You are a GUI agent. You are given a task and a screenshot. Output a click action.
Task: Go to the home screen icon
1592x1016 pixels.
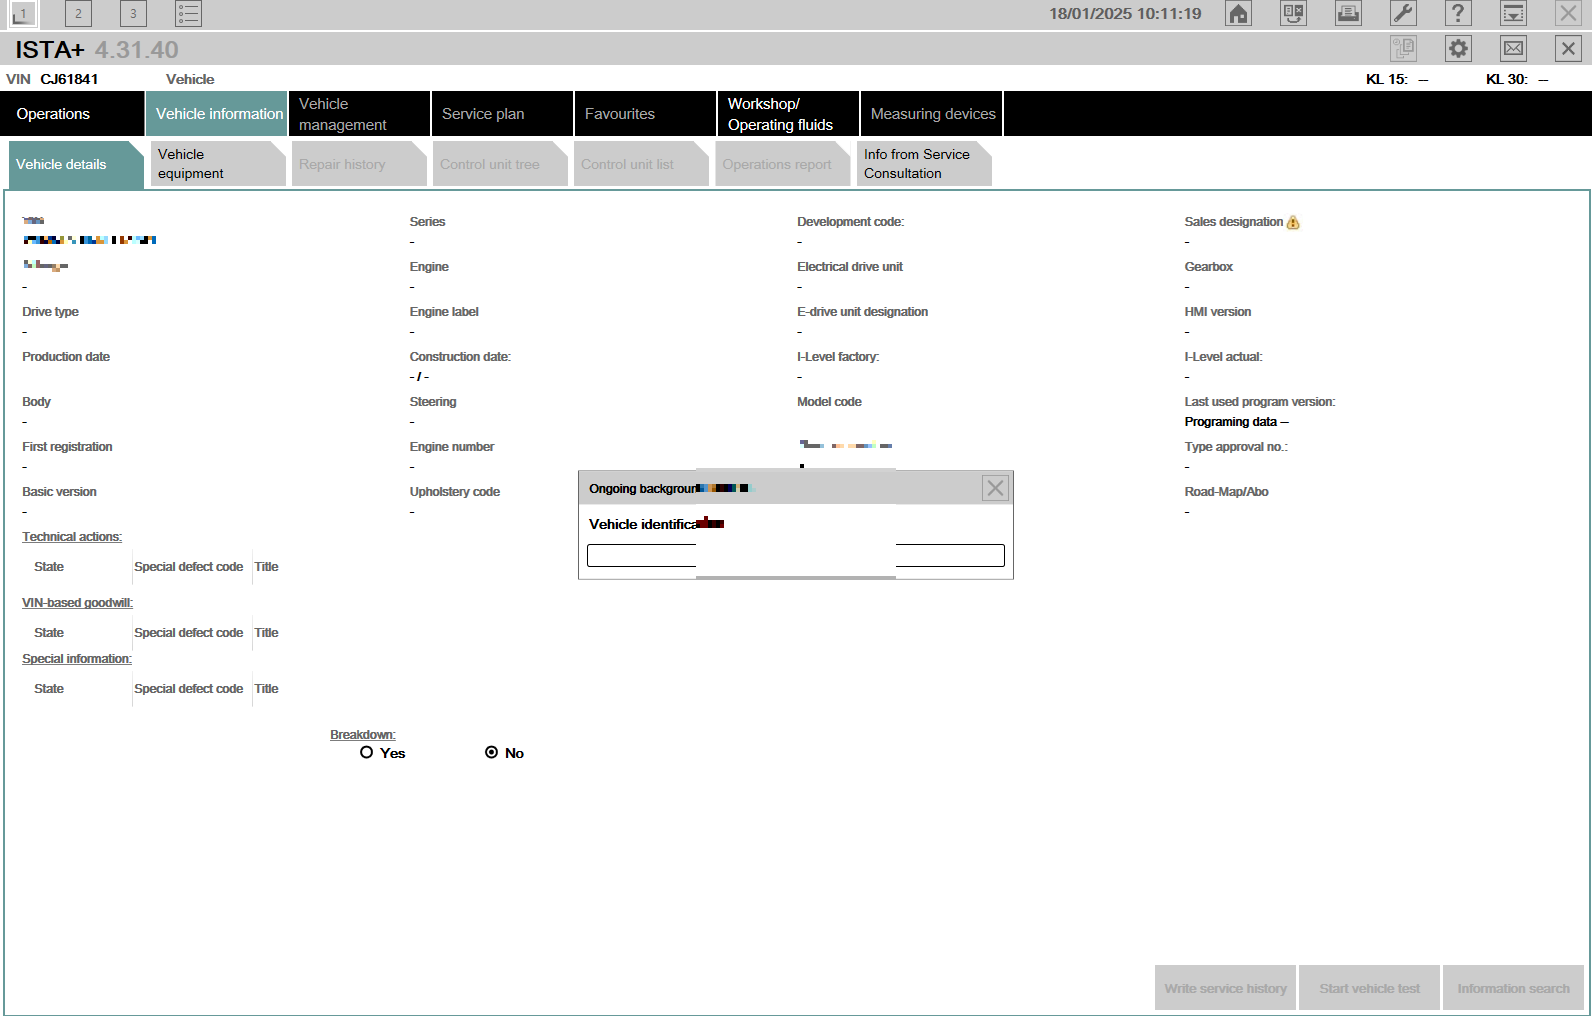(x=1239, y=14)
